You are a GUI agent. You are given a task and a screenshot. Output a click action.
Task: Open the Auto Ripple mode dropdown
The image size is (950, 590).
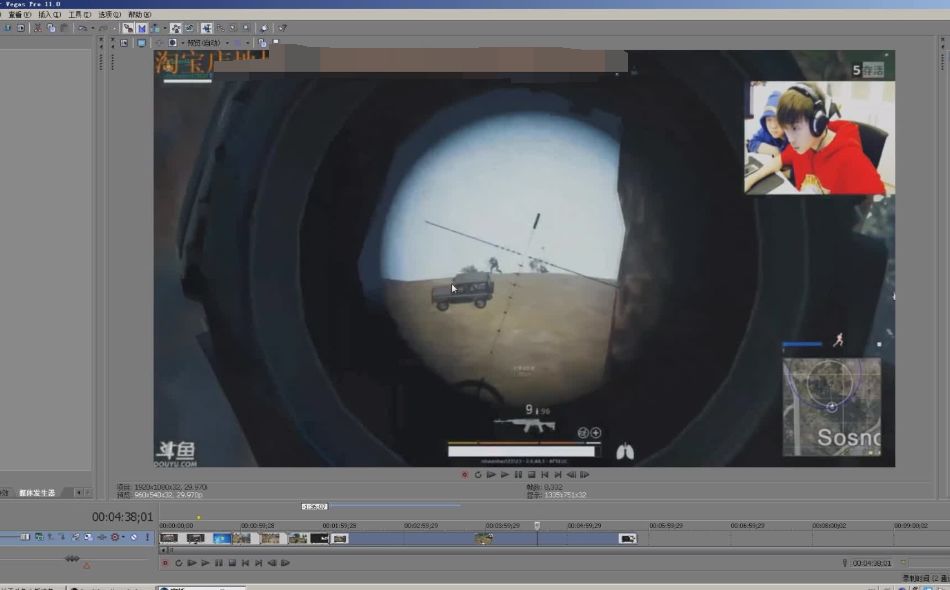165,28
